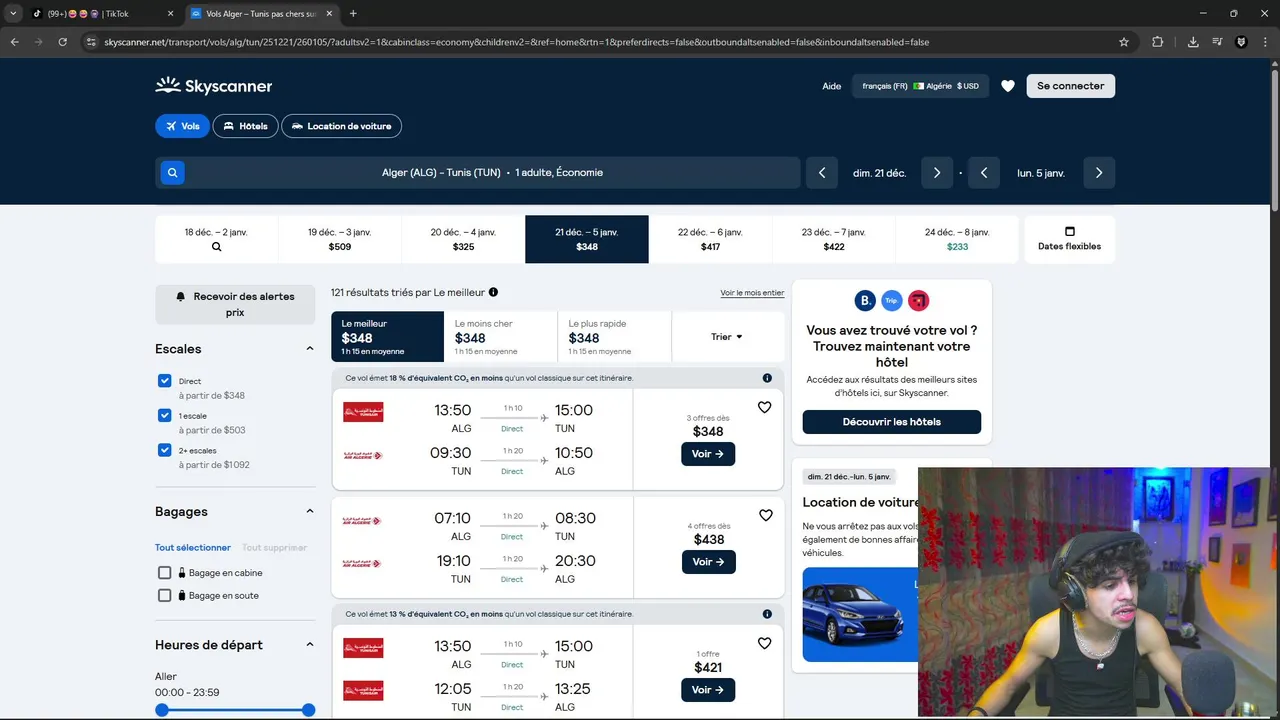Collapse the Bagages filter section
1280x720 pixels.
[x=309, y=512]
